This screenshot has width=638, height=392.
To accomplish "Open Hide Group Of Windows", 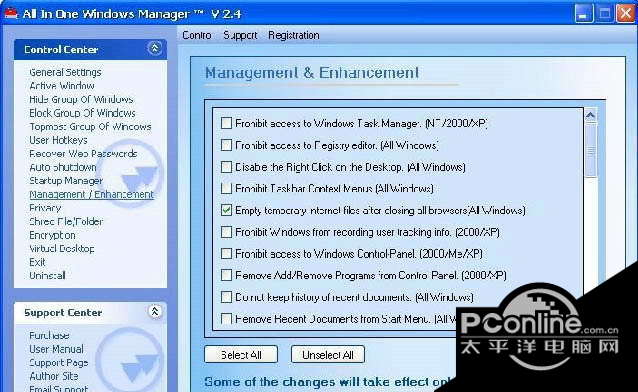I will (81, 99).
